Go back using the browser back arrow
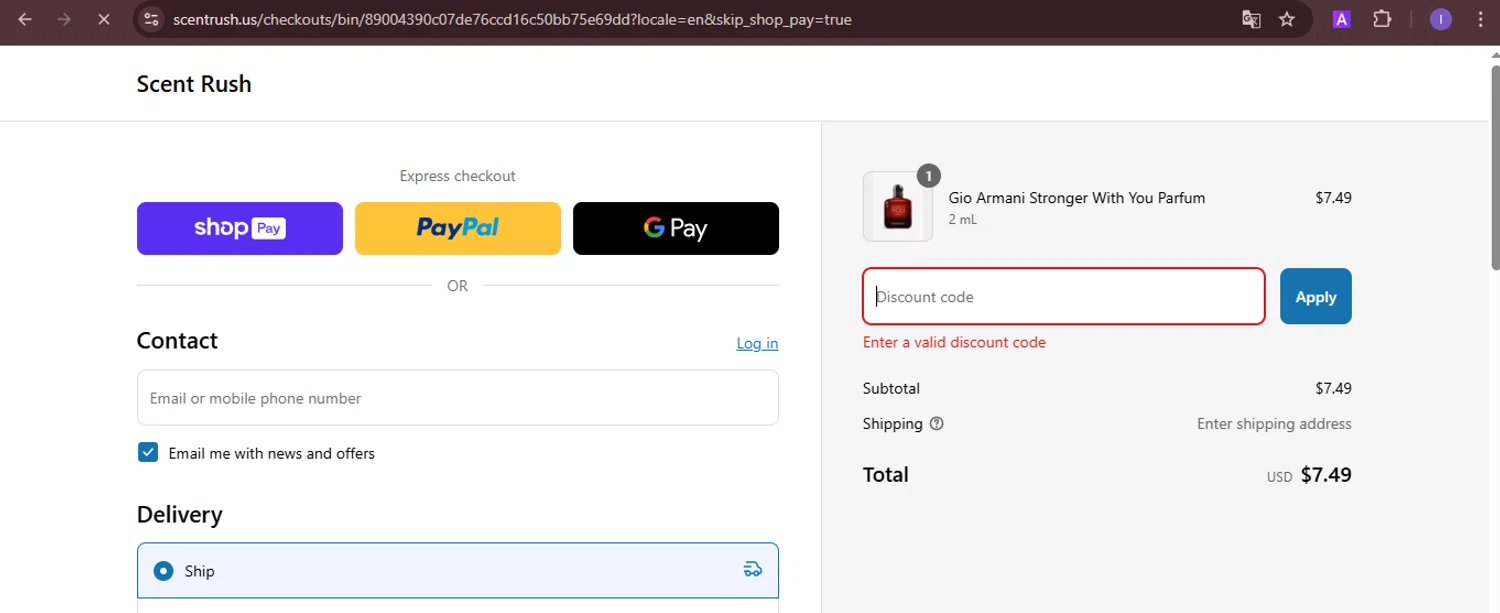This screenshot has width=1500, height=613. 25,19
